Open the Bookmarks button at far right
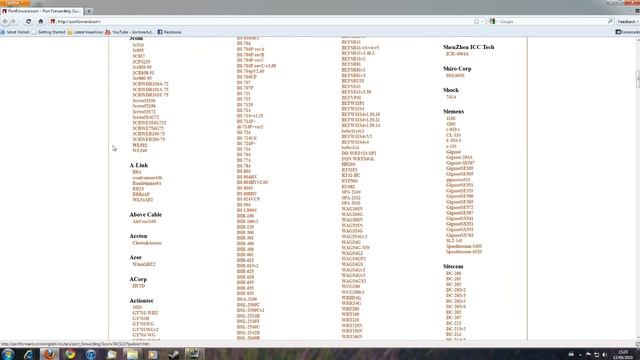Image resolution: width=640 pixels, height=360 pixels. pyautogui.click(x=627, y=32)
